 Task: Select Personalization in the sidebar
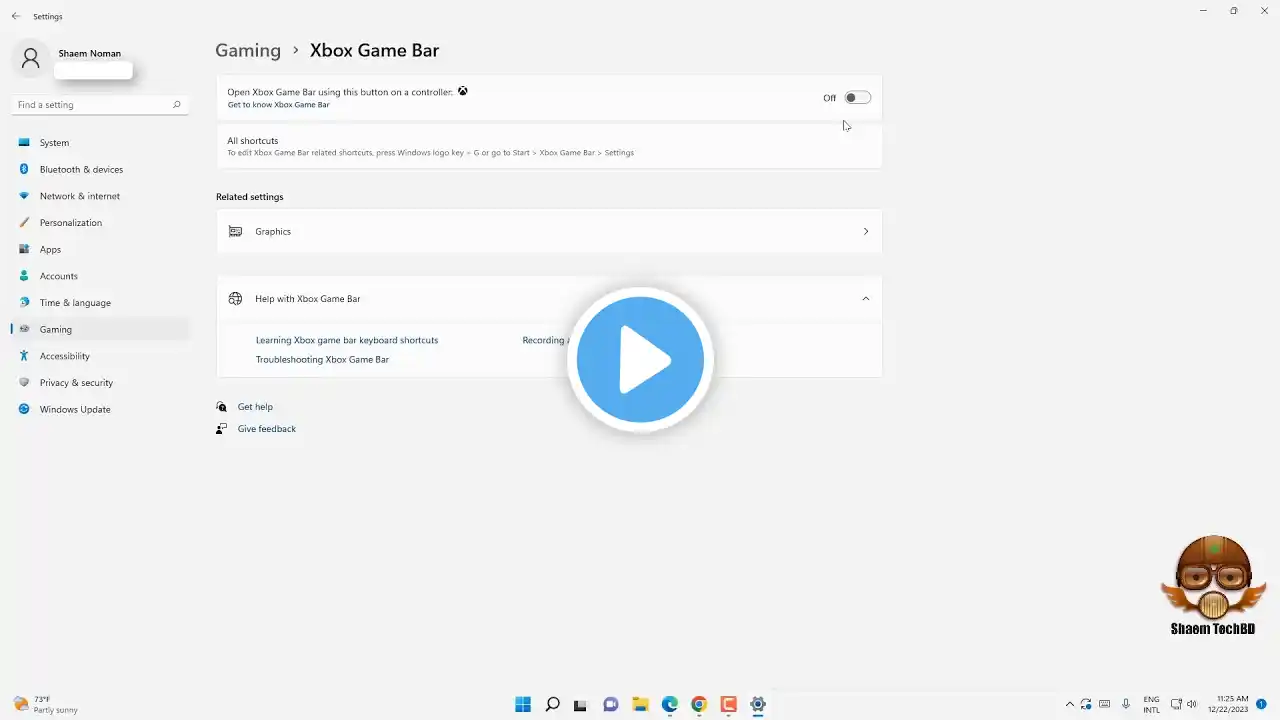coord(70,223)
